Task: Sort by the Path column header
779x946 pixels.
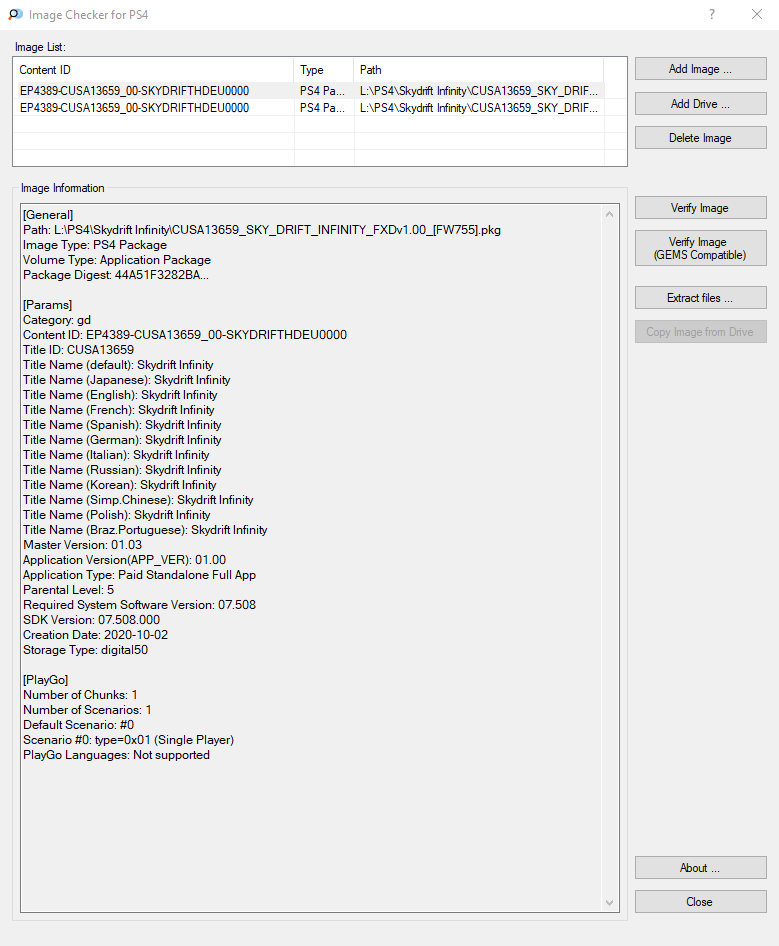Action: tap(479, 70)
